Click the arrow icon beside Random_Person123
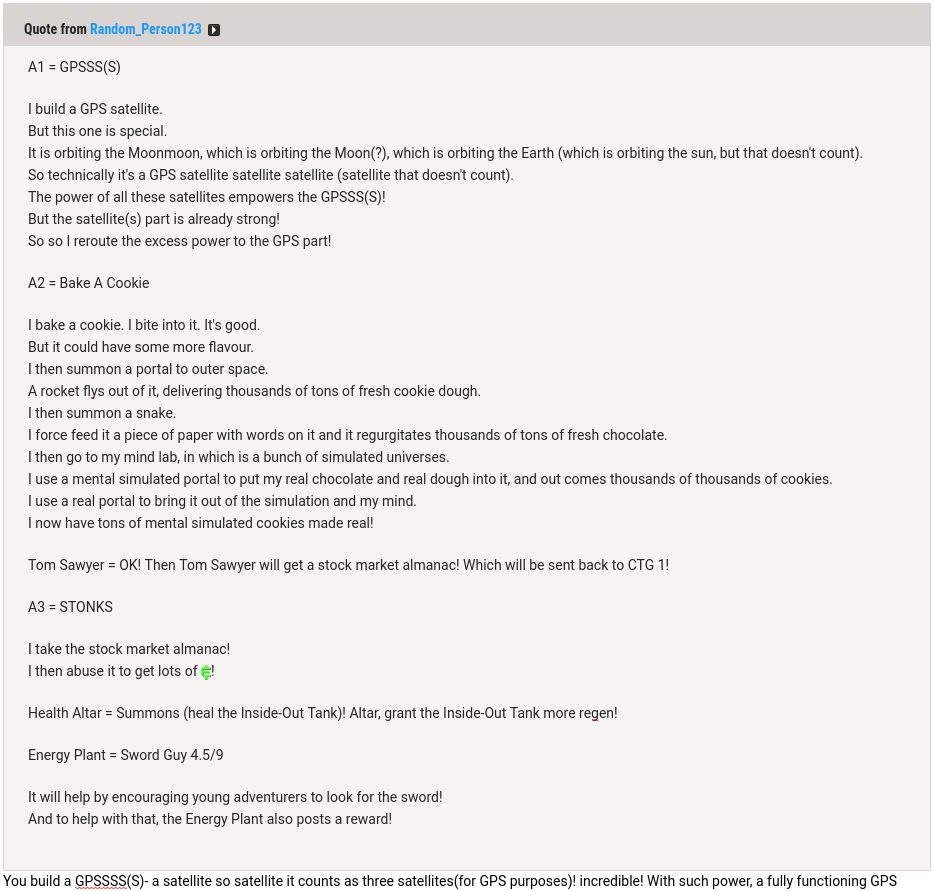 point(214,30)
